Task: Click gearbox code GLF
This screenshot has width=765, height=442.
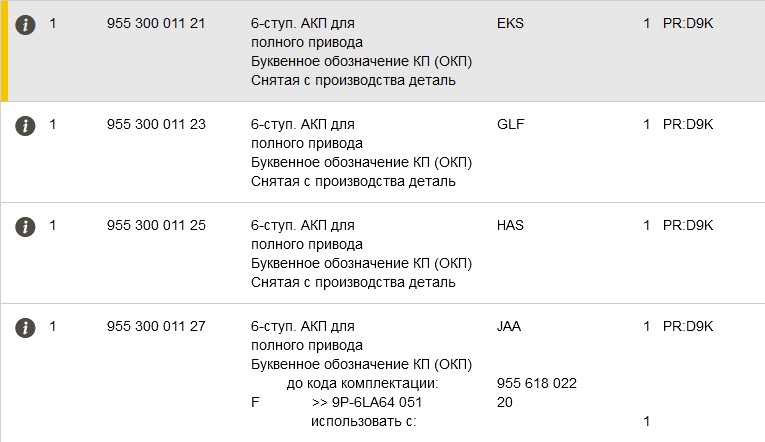Action: pyautogui.click(x=510, y=124)
